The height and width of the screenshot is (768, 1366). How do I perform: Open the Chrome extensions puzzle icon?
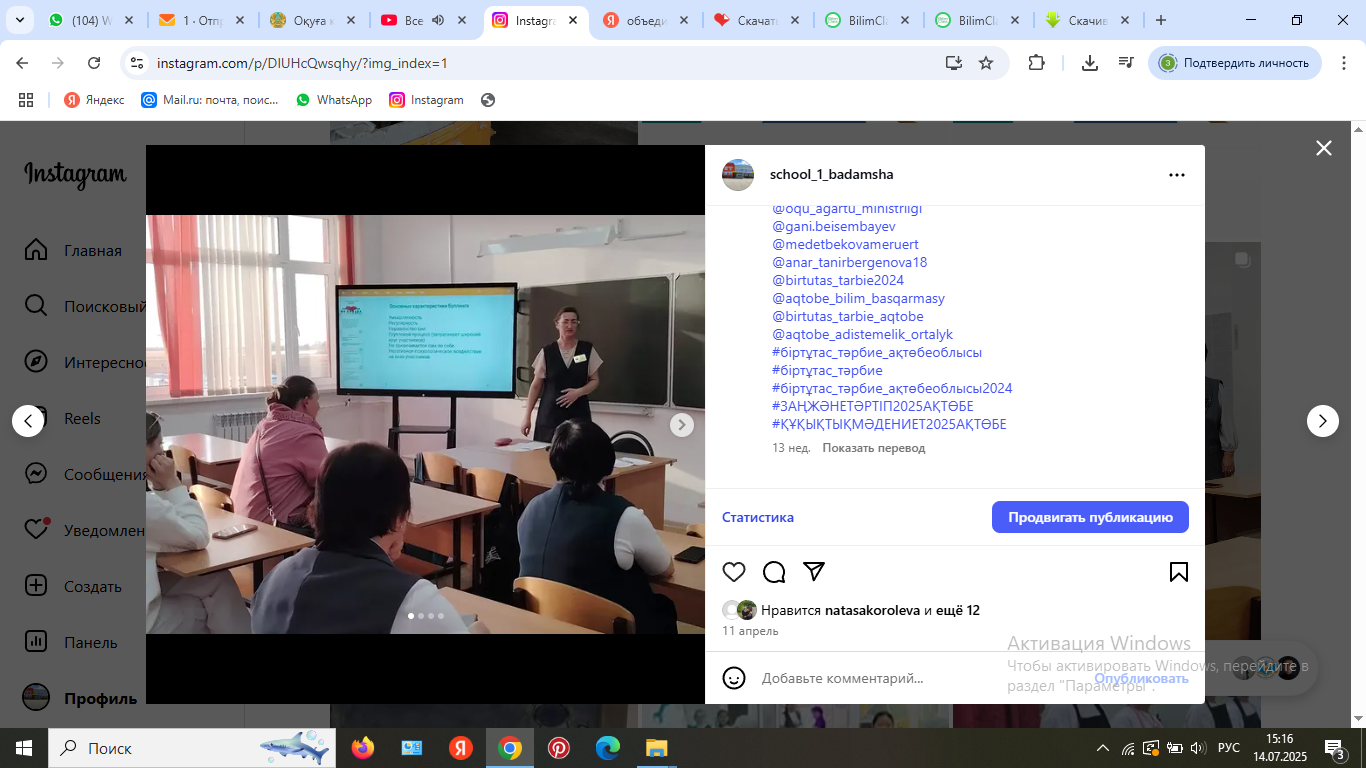point(1036,63)
